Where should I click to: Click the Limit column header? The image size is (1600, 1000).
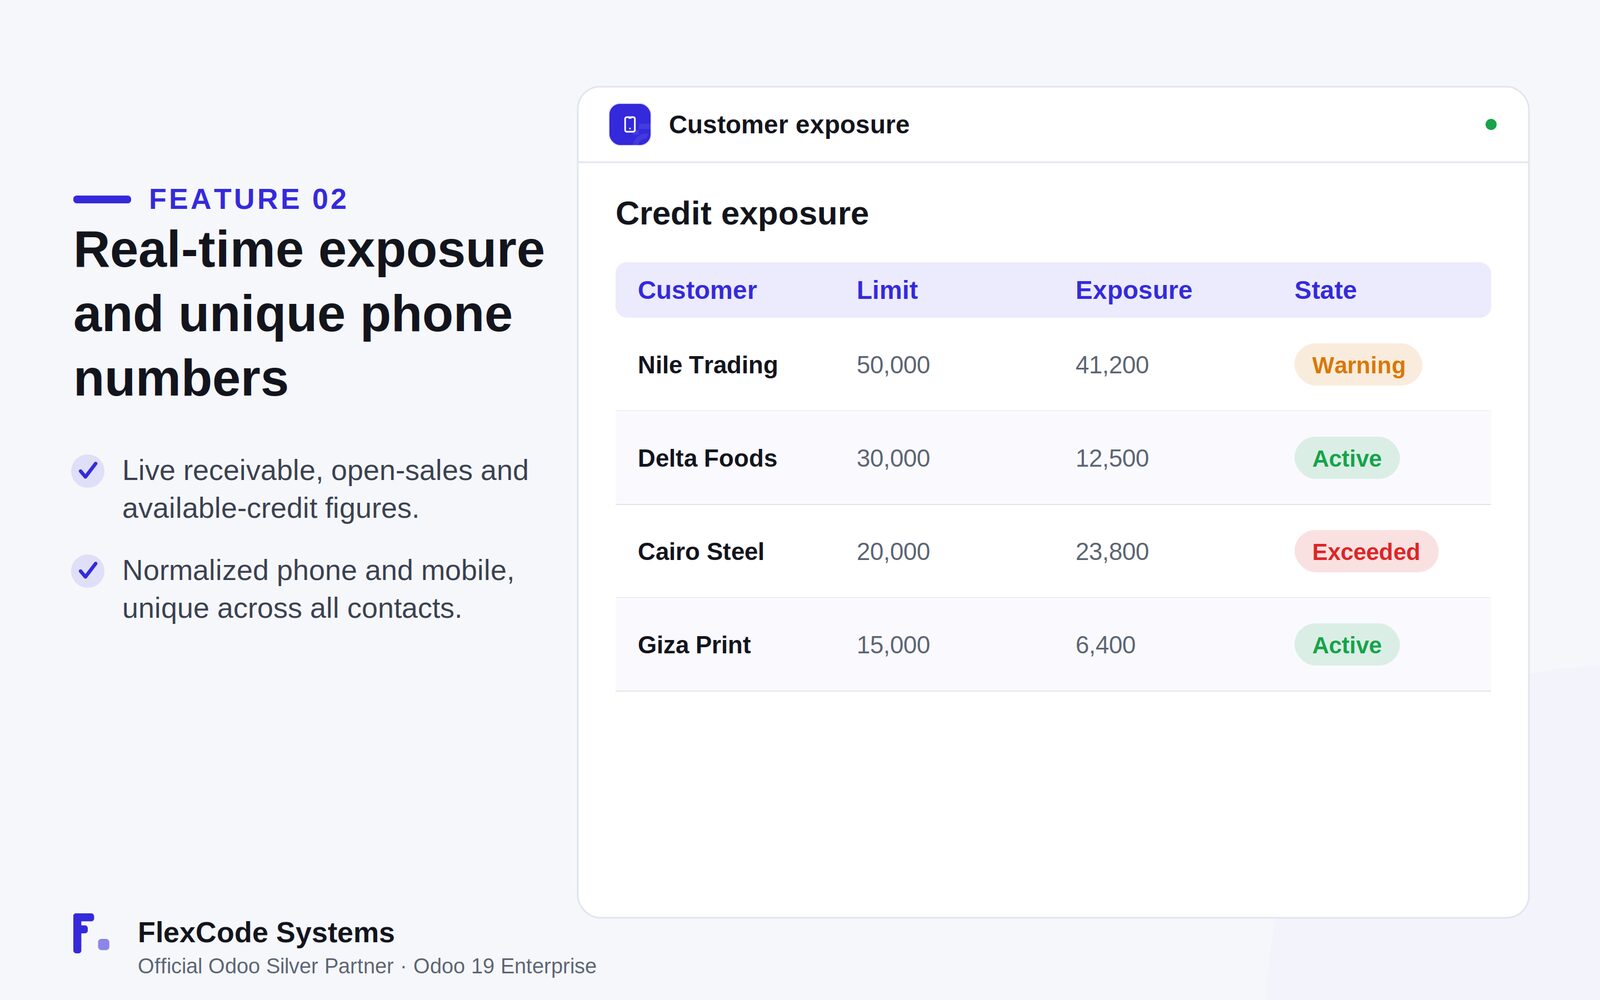click(887, 290)
